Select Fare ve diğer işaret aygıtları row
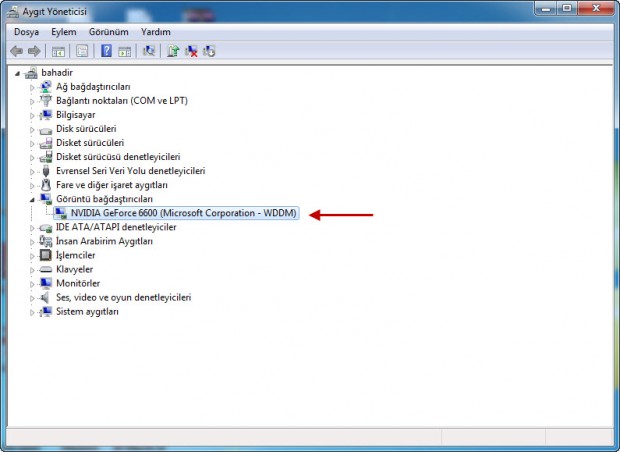The image size is (620, 452). tap(112, 185)
